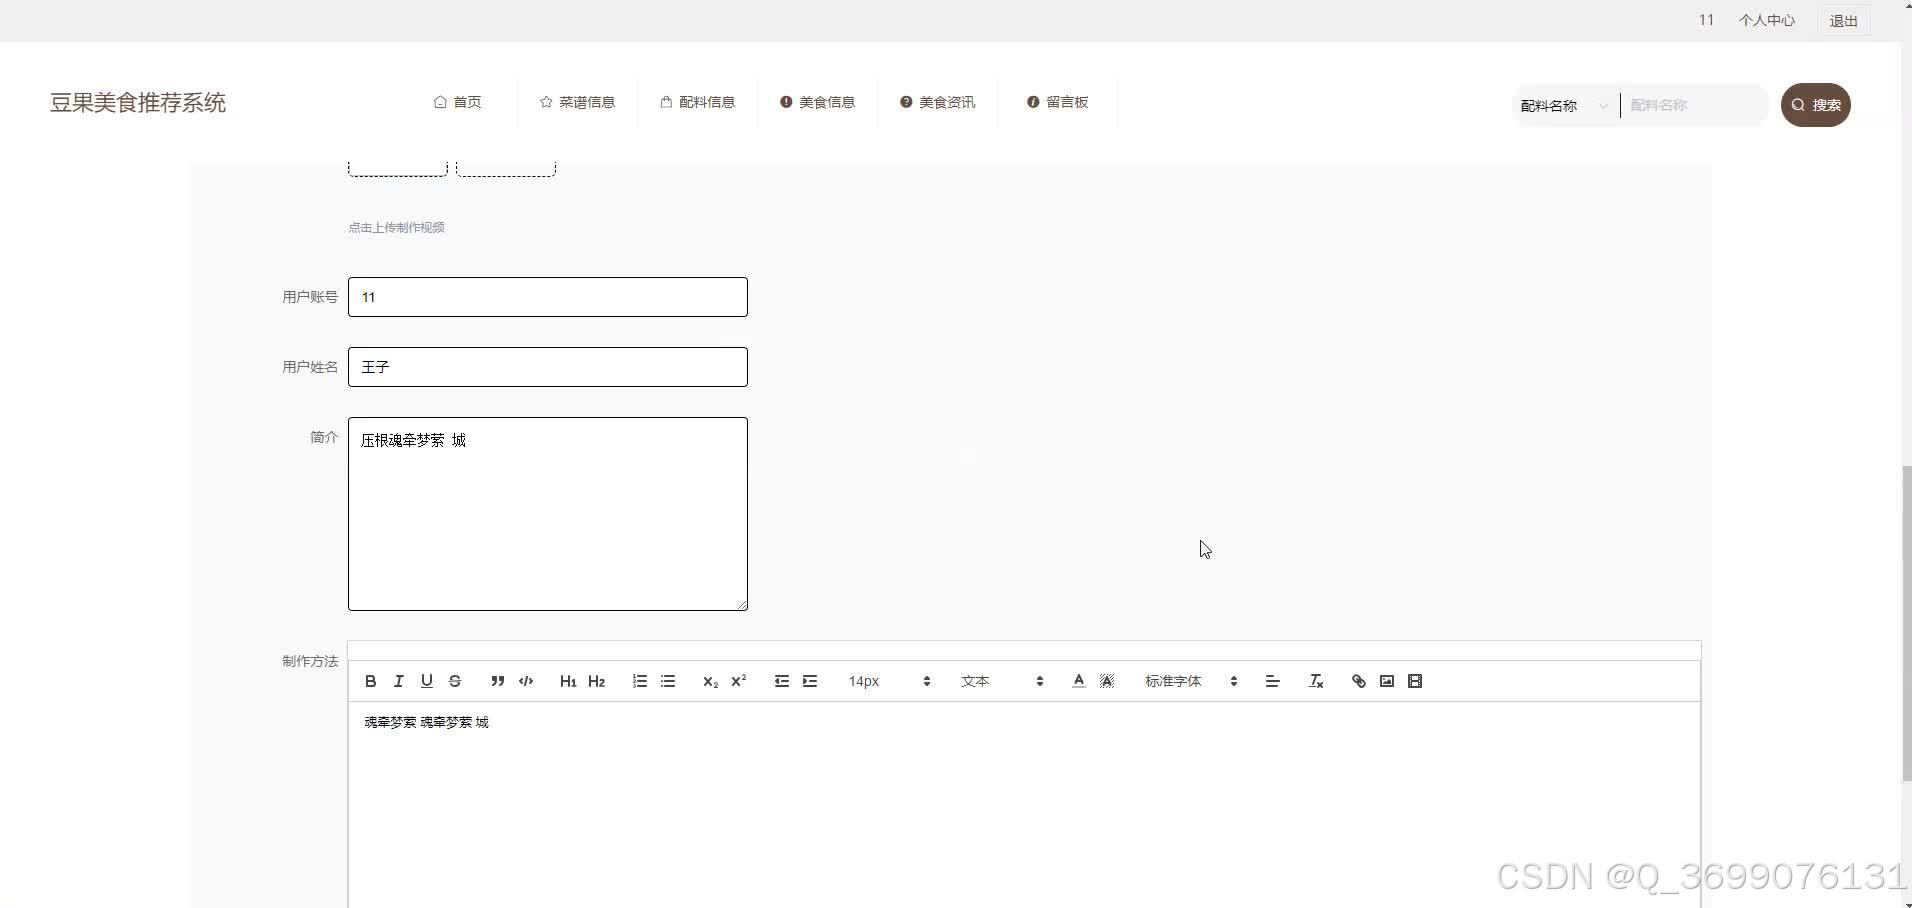Select the underline icon
The image size is (1912, 908).
click(427, 681)
